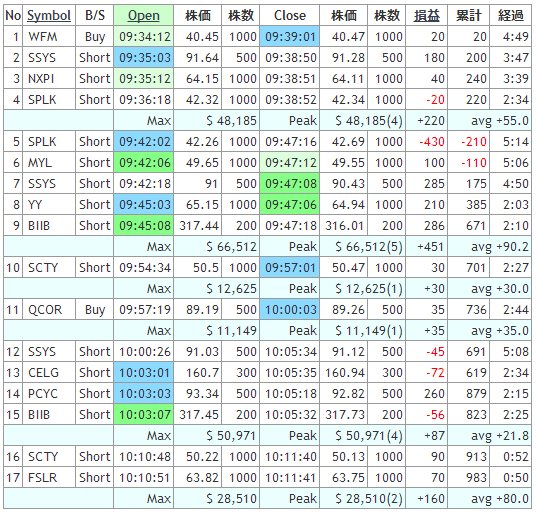Select the 累計 column header
Viewport: 536px width, 514px height.
click(469, 15)
